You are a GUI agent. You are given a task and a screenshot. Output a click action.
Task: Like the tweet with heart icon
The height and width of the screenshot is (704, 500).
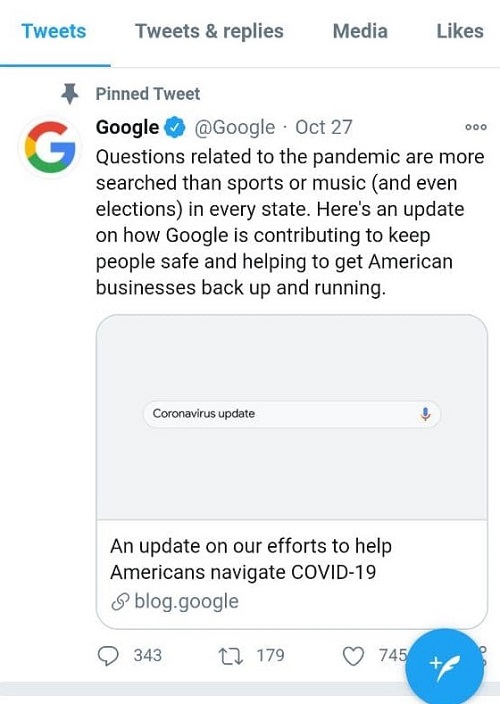353,656
